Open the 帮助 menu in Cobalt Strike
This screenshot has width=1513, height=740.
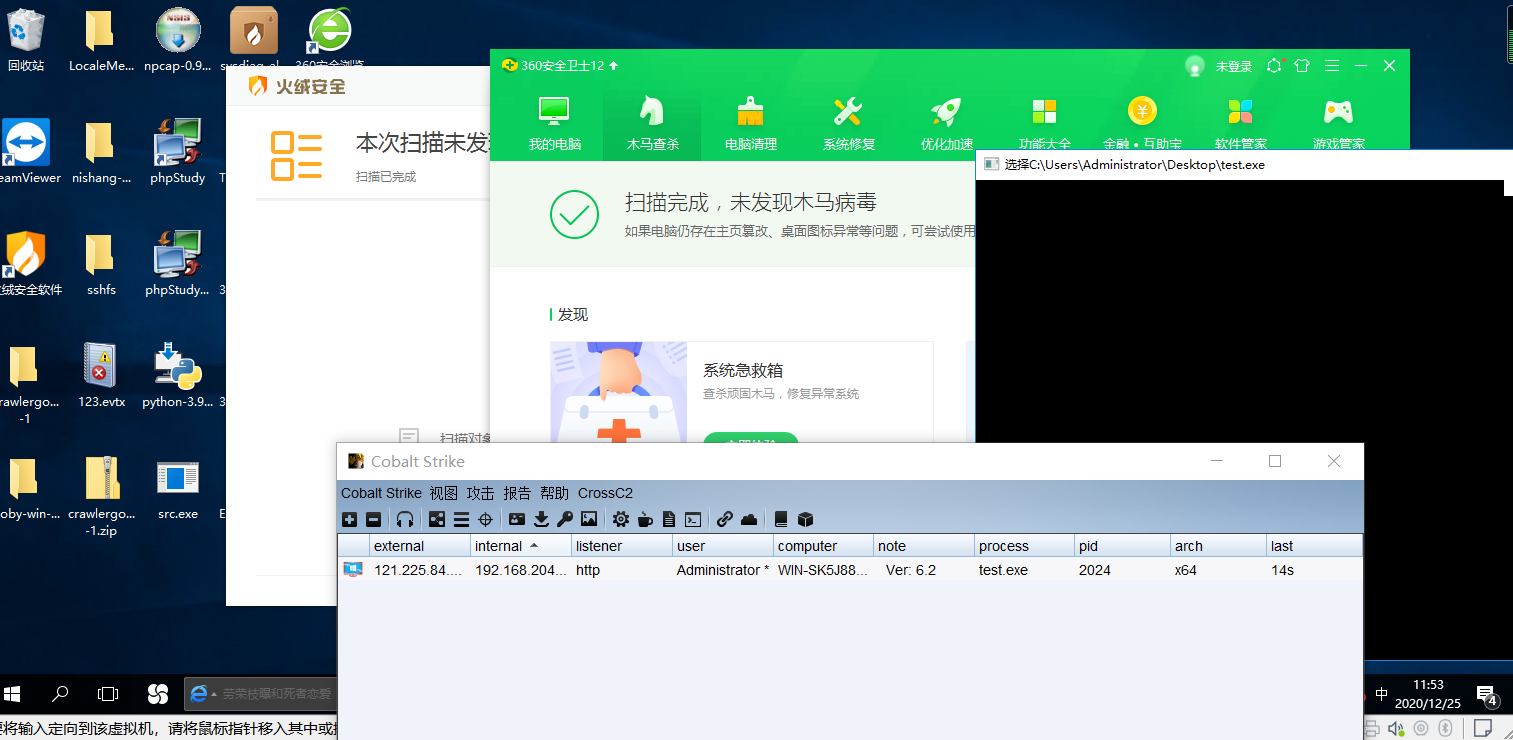[554, 493]
